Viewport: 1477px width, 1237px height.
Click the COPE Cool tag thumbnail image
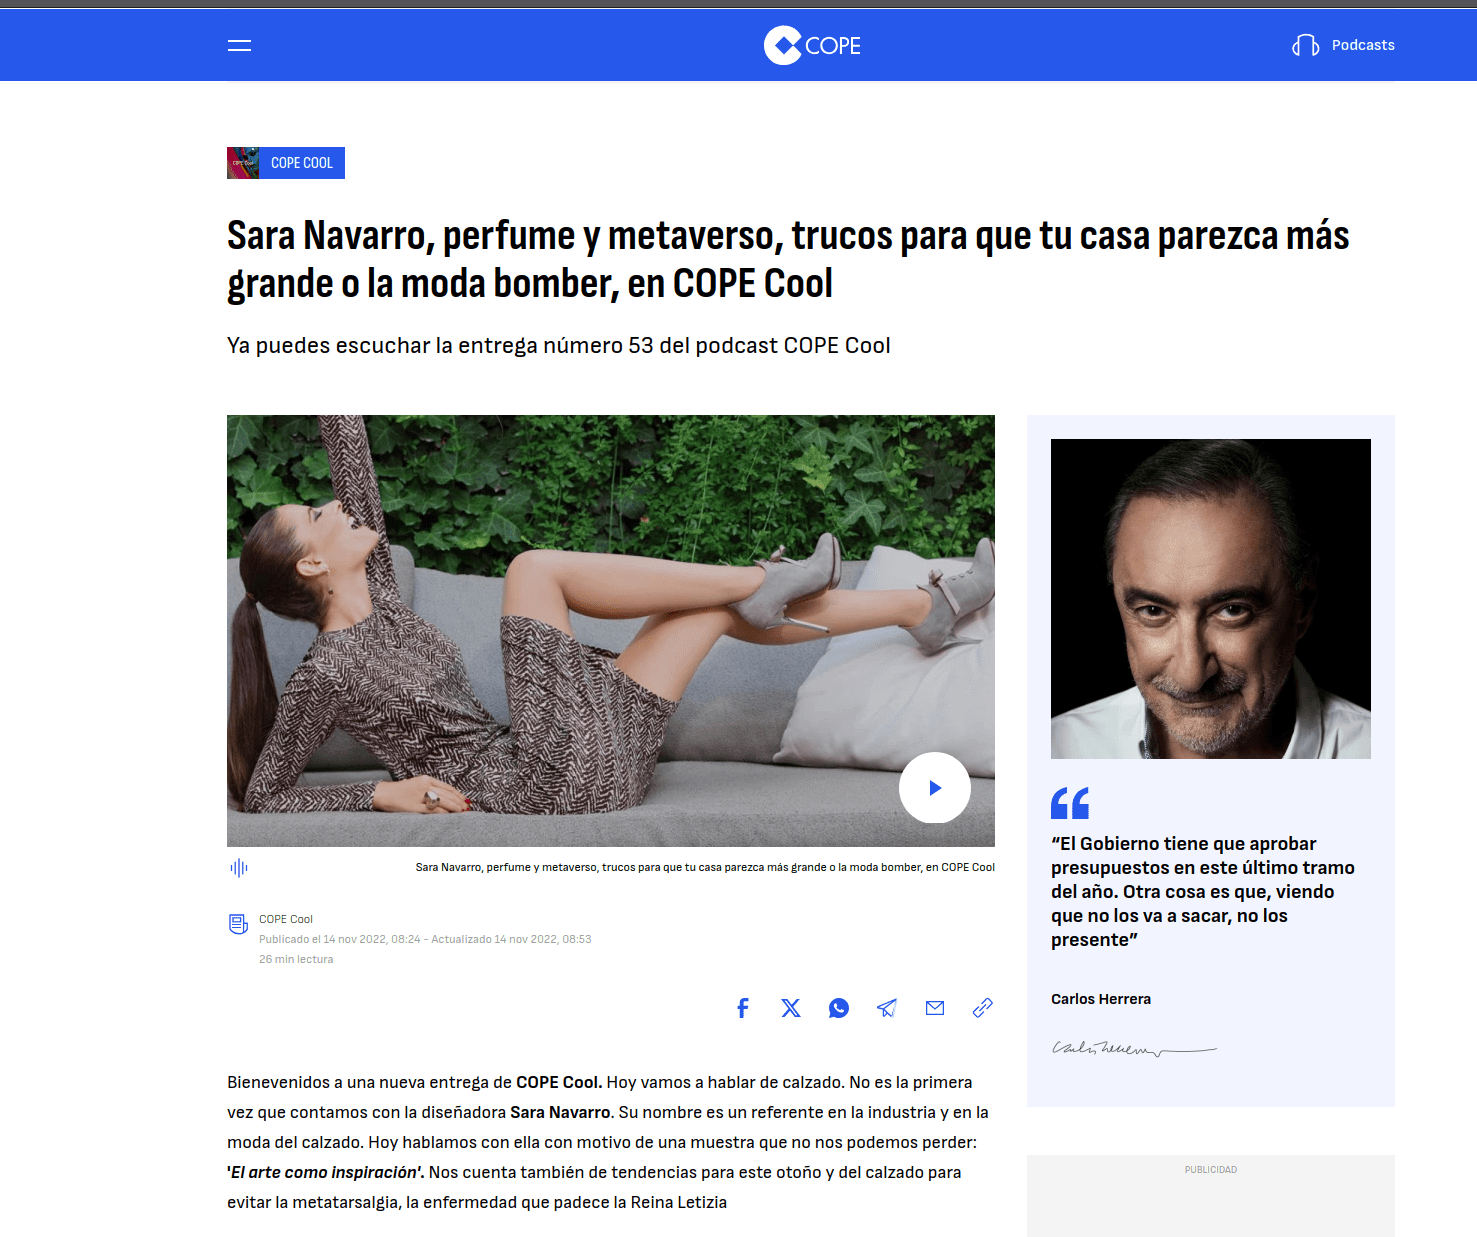coord(243,163)
